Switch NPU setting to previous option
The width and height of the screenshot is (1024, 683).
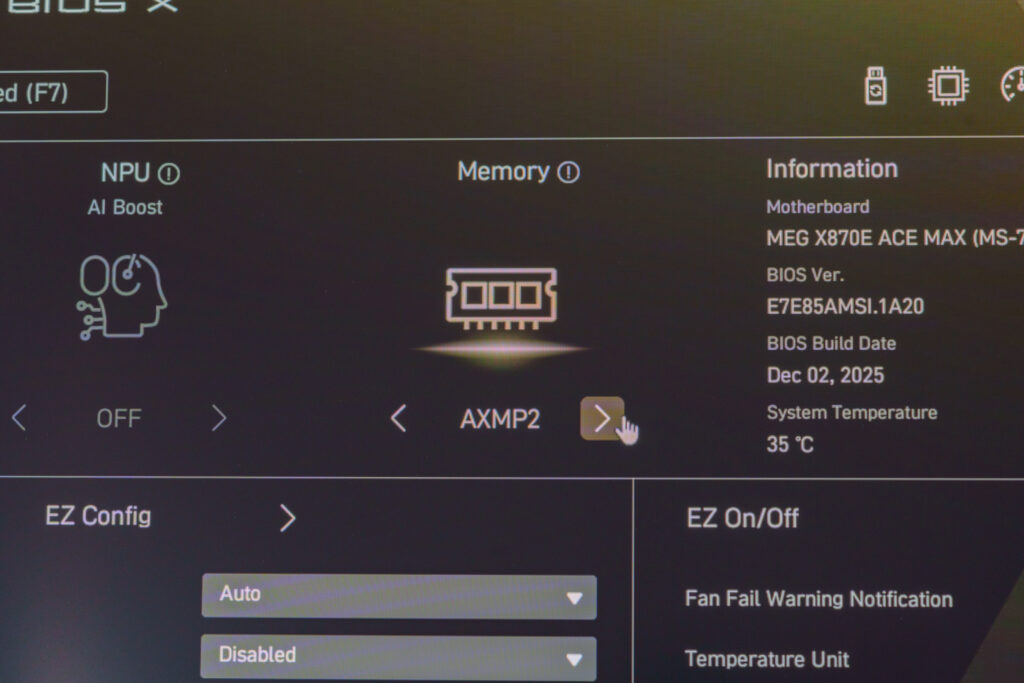[19, 418]
